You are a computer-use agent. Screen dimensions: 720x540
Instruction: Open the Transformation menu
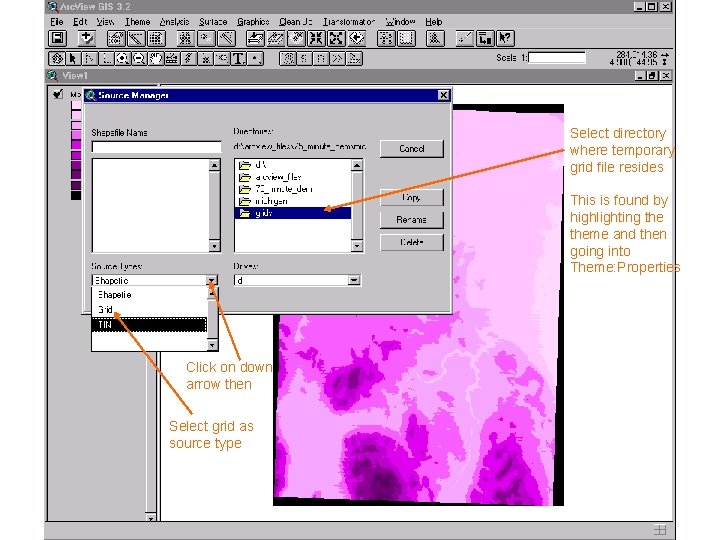tap(349, 22)
